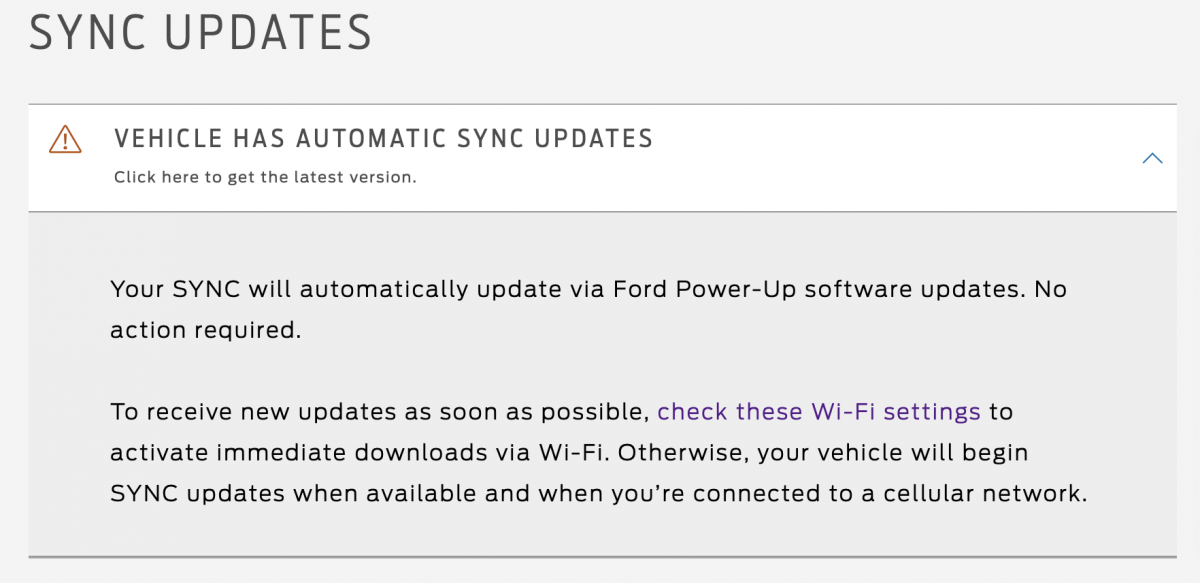This screenshot has width=1200, height=583.
Task: Click the "SYNC UPDATES" page heading
Action: coord(200,34)
